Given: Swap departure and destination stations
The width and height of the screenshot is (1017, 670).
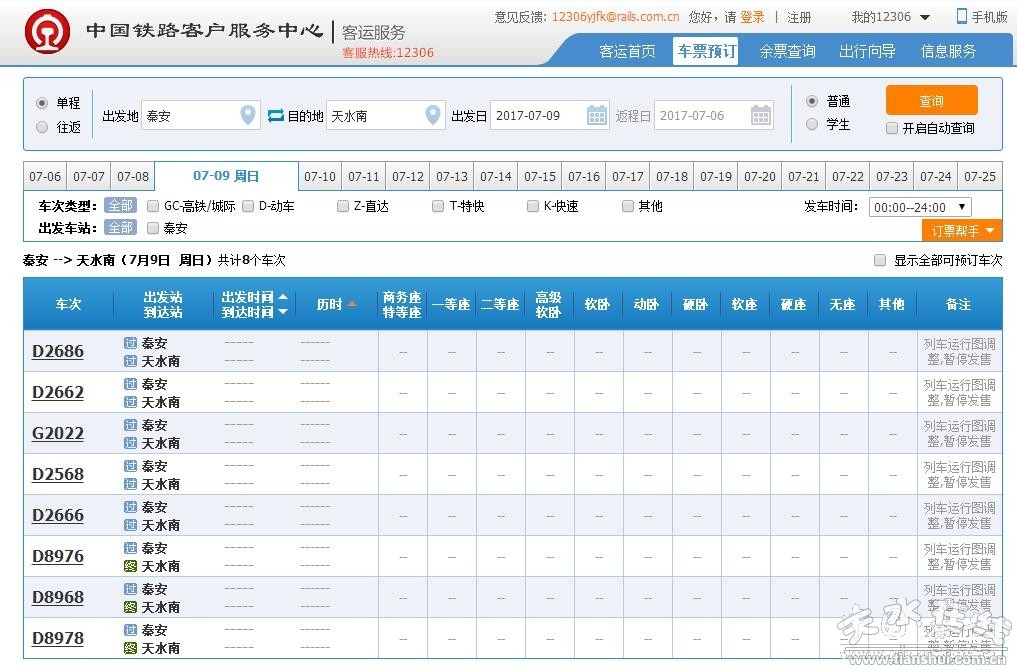Looking at the screenshot, I should pyautogui.click(x=276, y=116).
